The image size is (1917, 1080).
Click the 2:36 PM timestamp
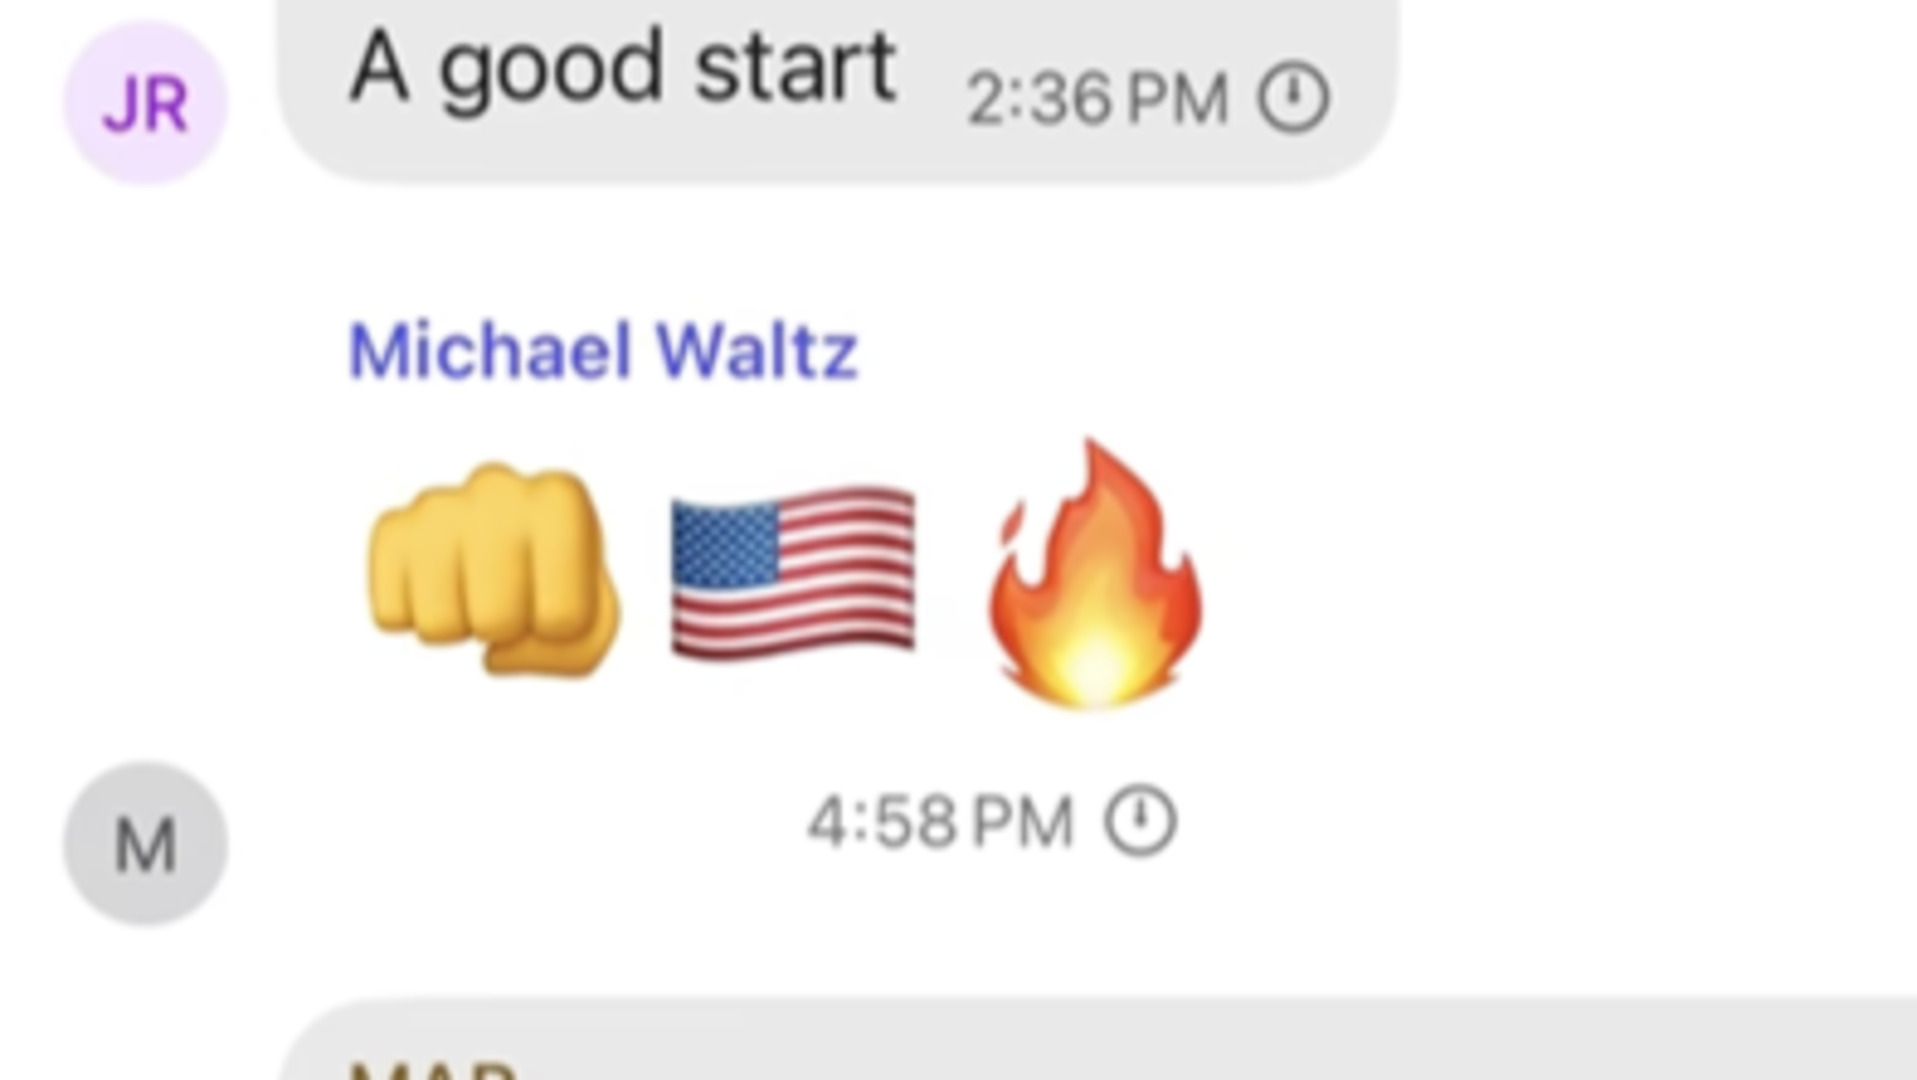tap(1097, 99)
